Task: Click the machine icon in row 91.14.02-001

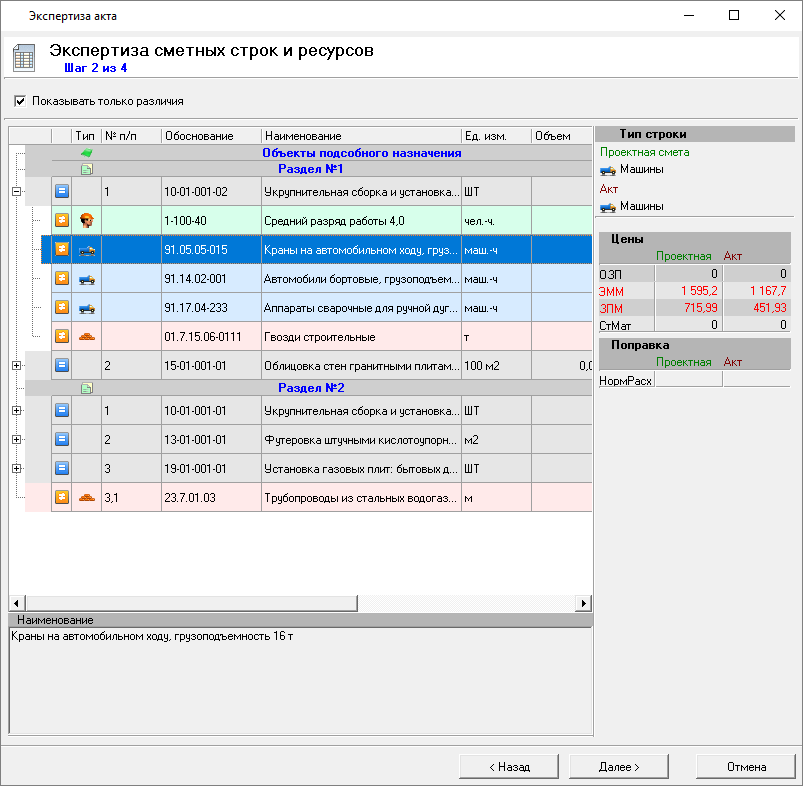Action: pos(87,279)
